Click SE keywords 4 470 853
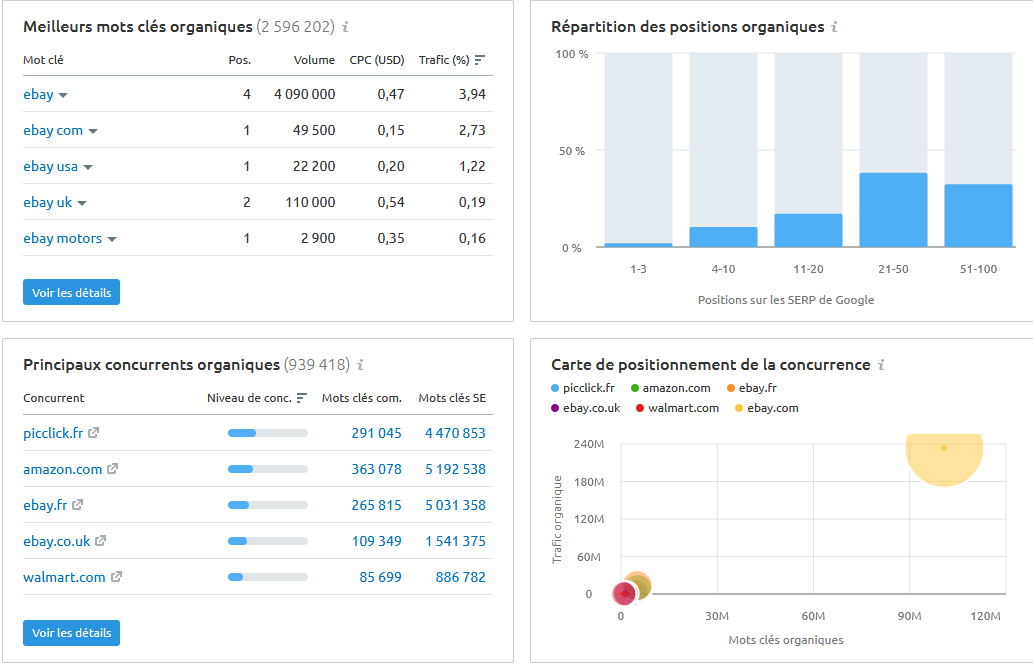The width and height of the screenshot is (1033, 664). [455, 433]
